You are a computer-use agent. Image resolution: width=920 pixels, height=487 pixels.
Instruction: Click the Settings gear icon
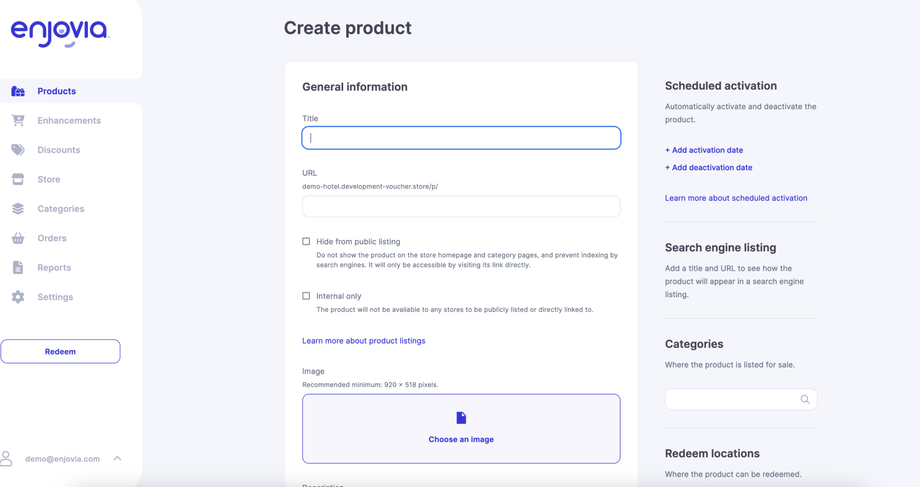tap(18, 297)
